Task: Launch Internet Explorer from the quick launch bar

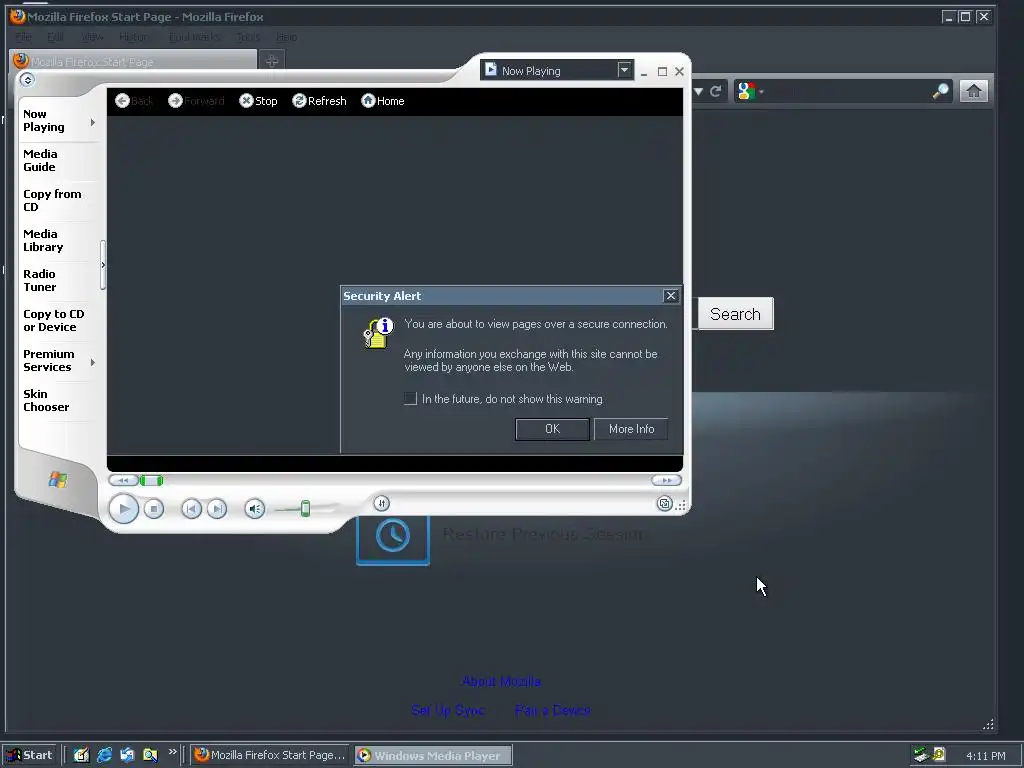Action: pyautogui.click(x=104, y=755)
